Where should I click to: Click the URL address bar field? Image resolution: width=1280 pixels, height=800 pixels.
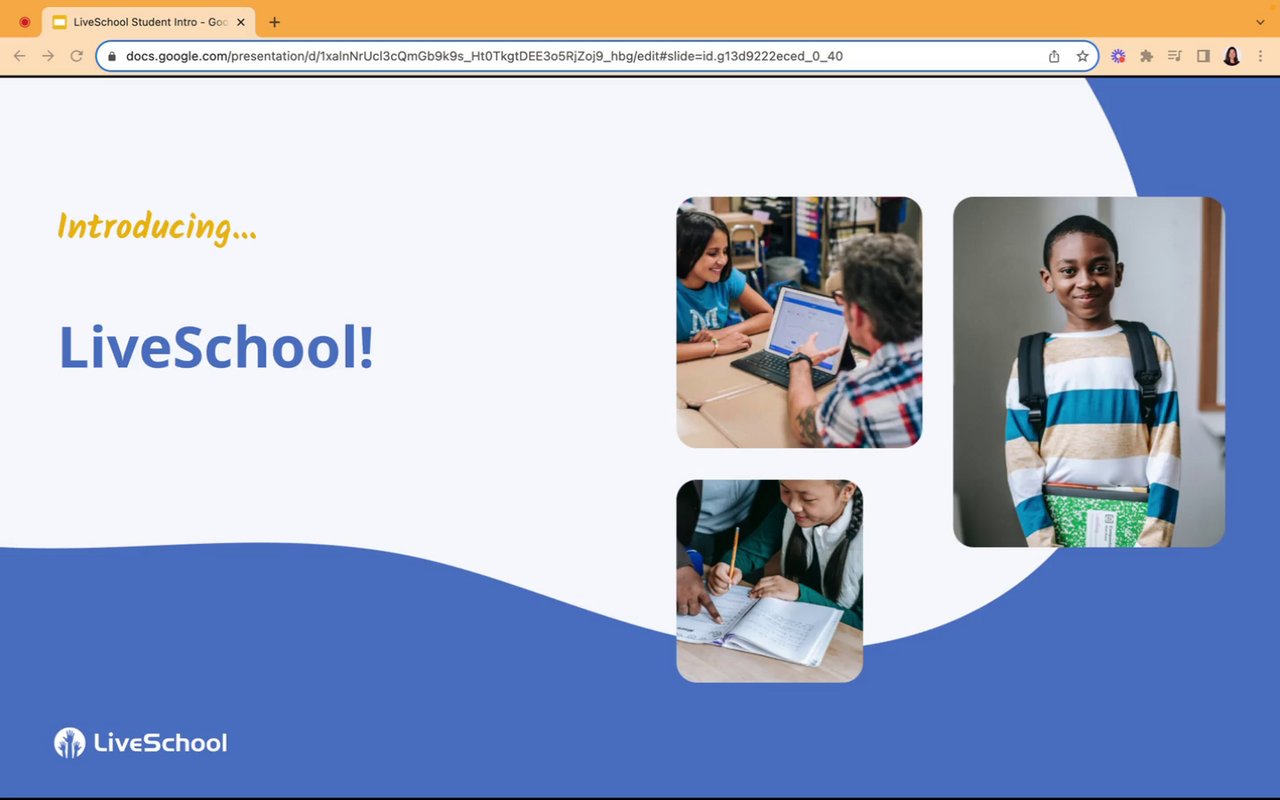coord(598,56)
